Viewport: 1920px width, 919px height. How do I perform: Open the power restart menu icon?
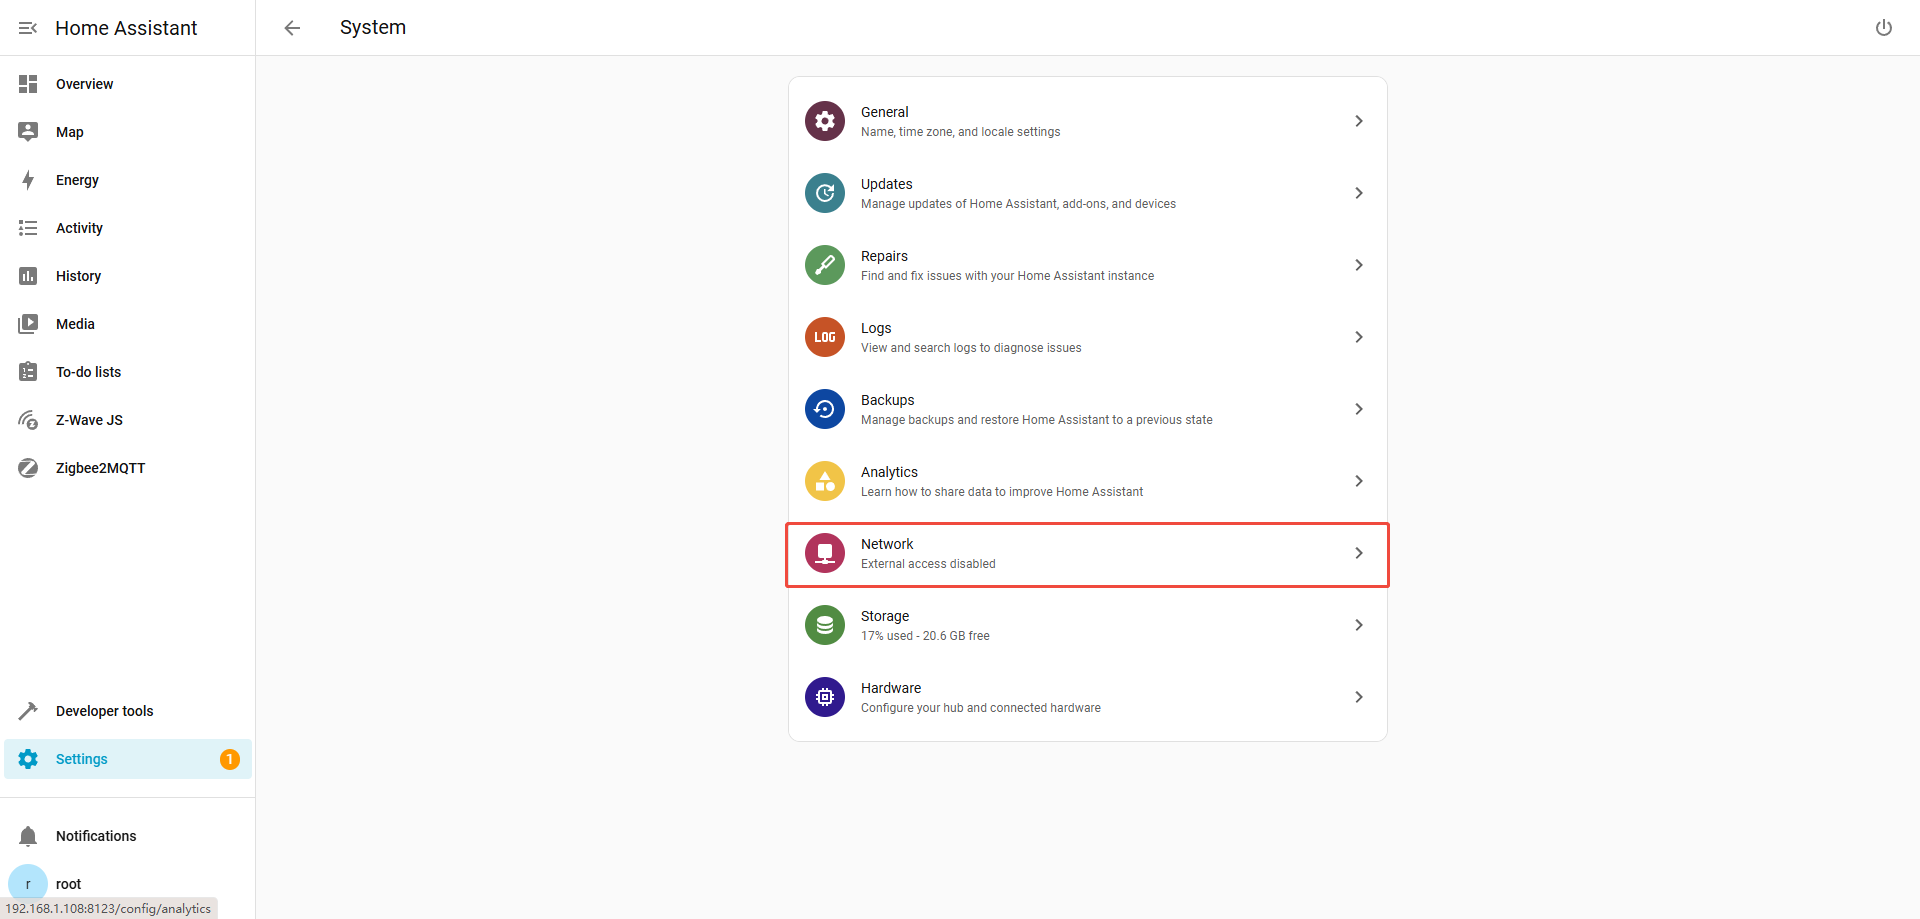1883,28
